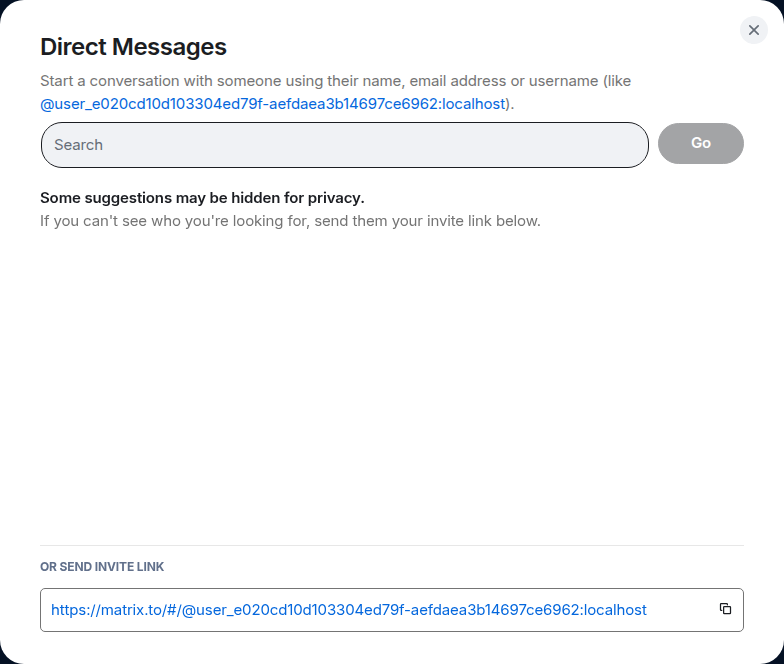Click the 'Search' placeholder text
784x664 pixels.
79,145
